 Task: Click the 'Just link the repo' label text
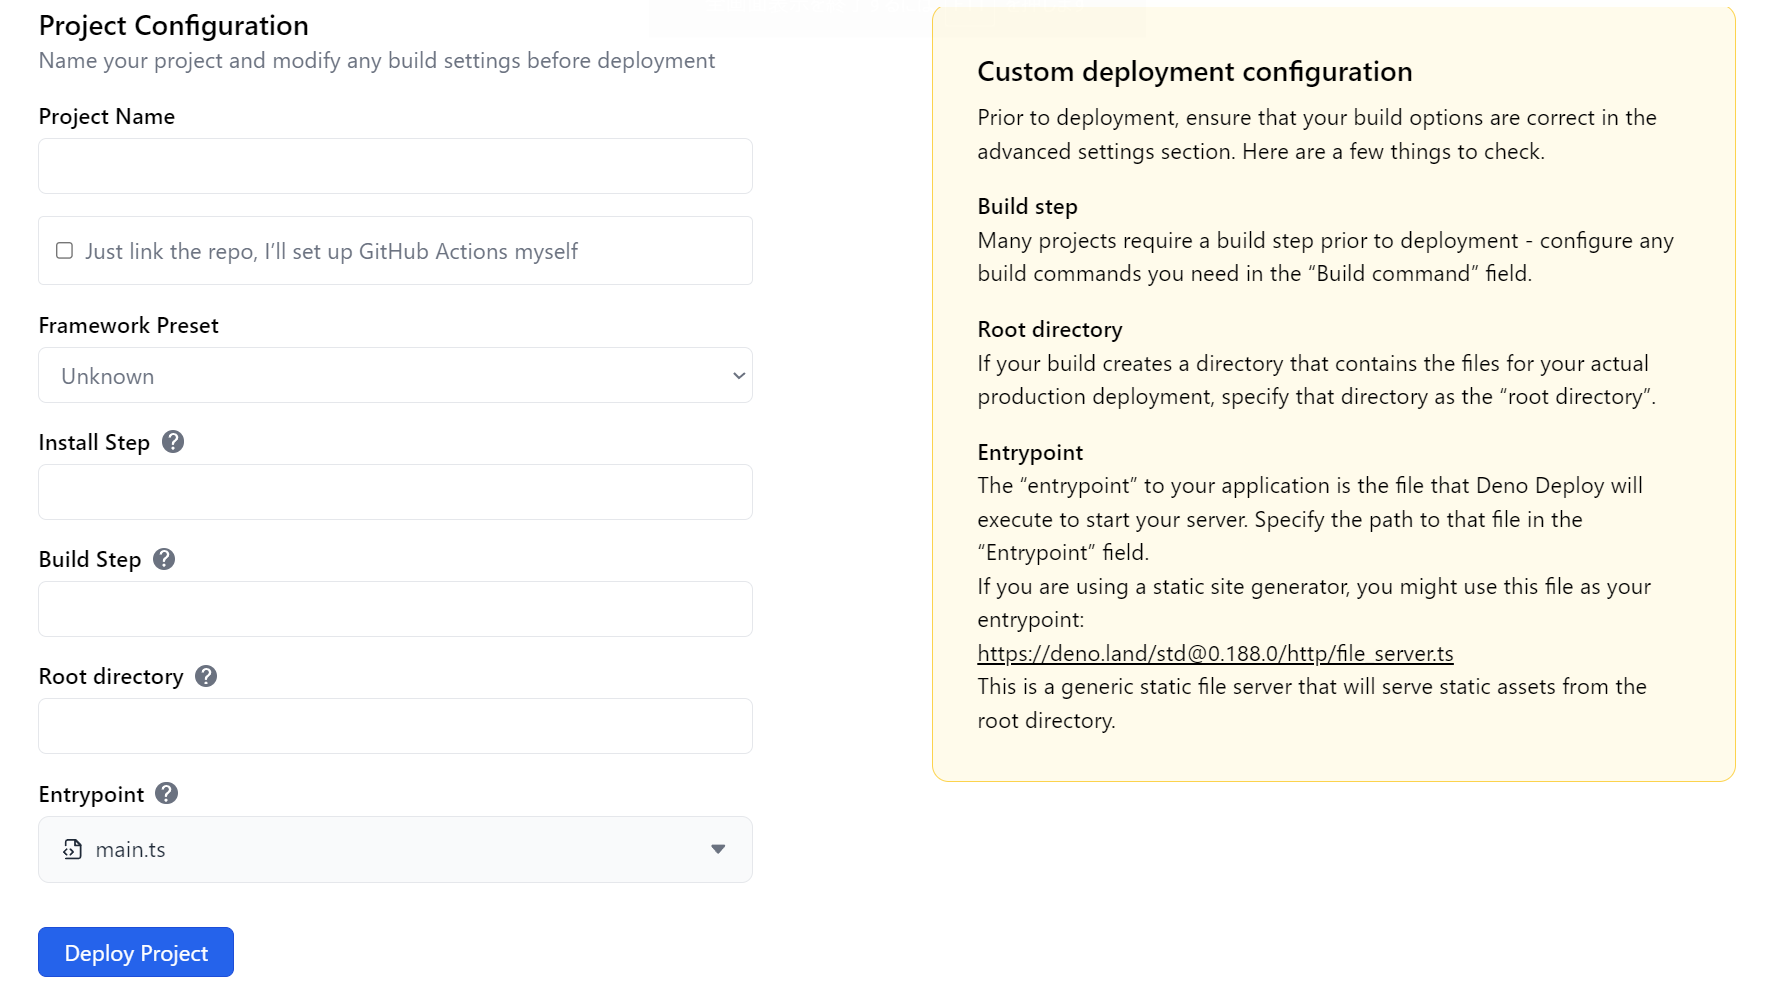point(331,251)
